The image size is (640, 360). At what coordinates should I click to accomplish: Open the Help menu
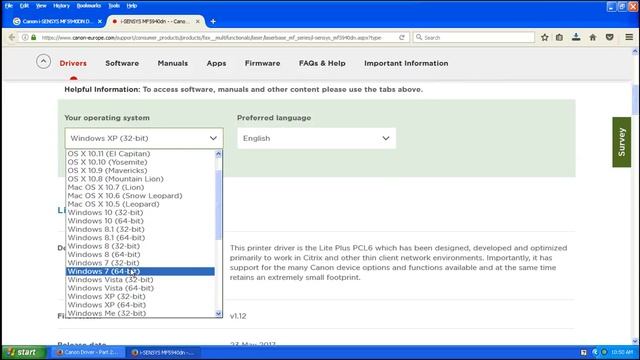pos(131,6)
